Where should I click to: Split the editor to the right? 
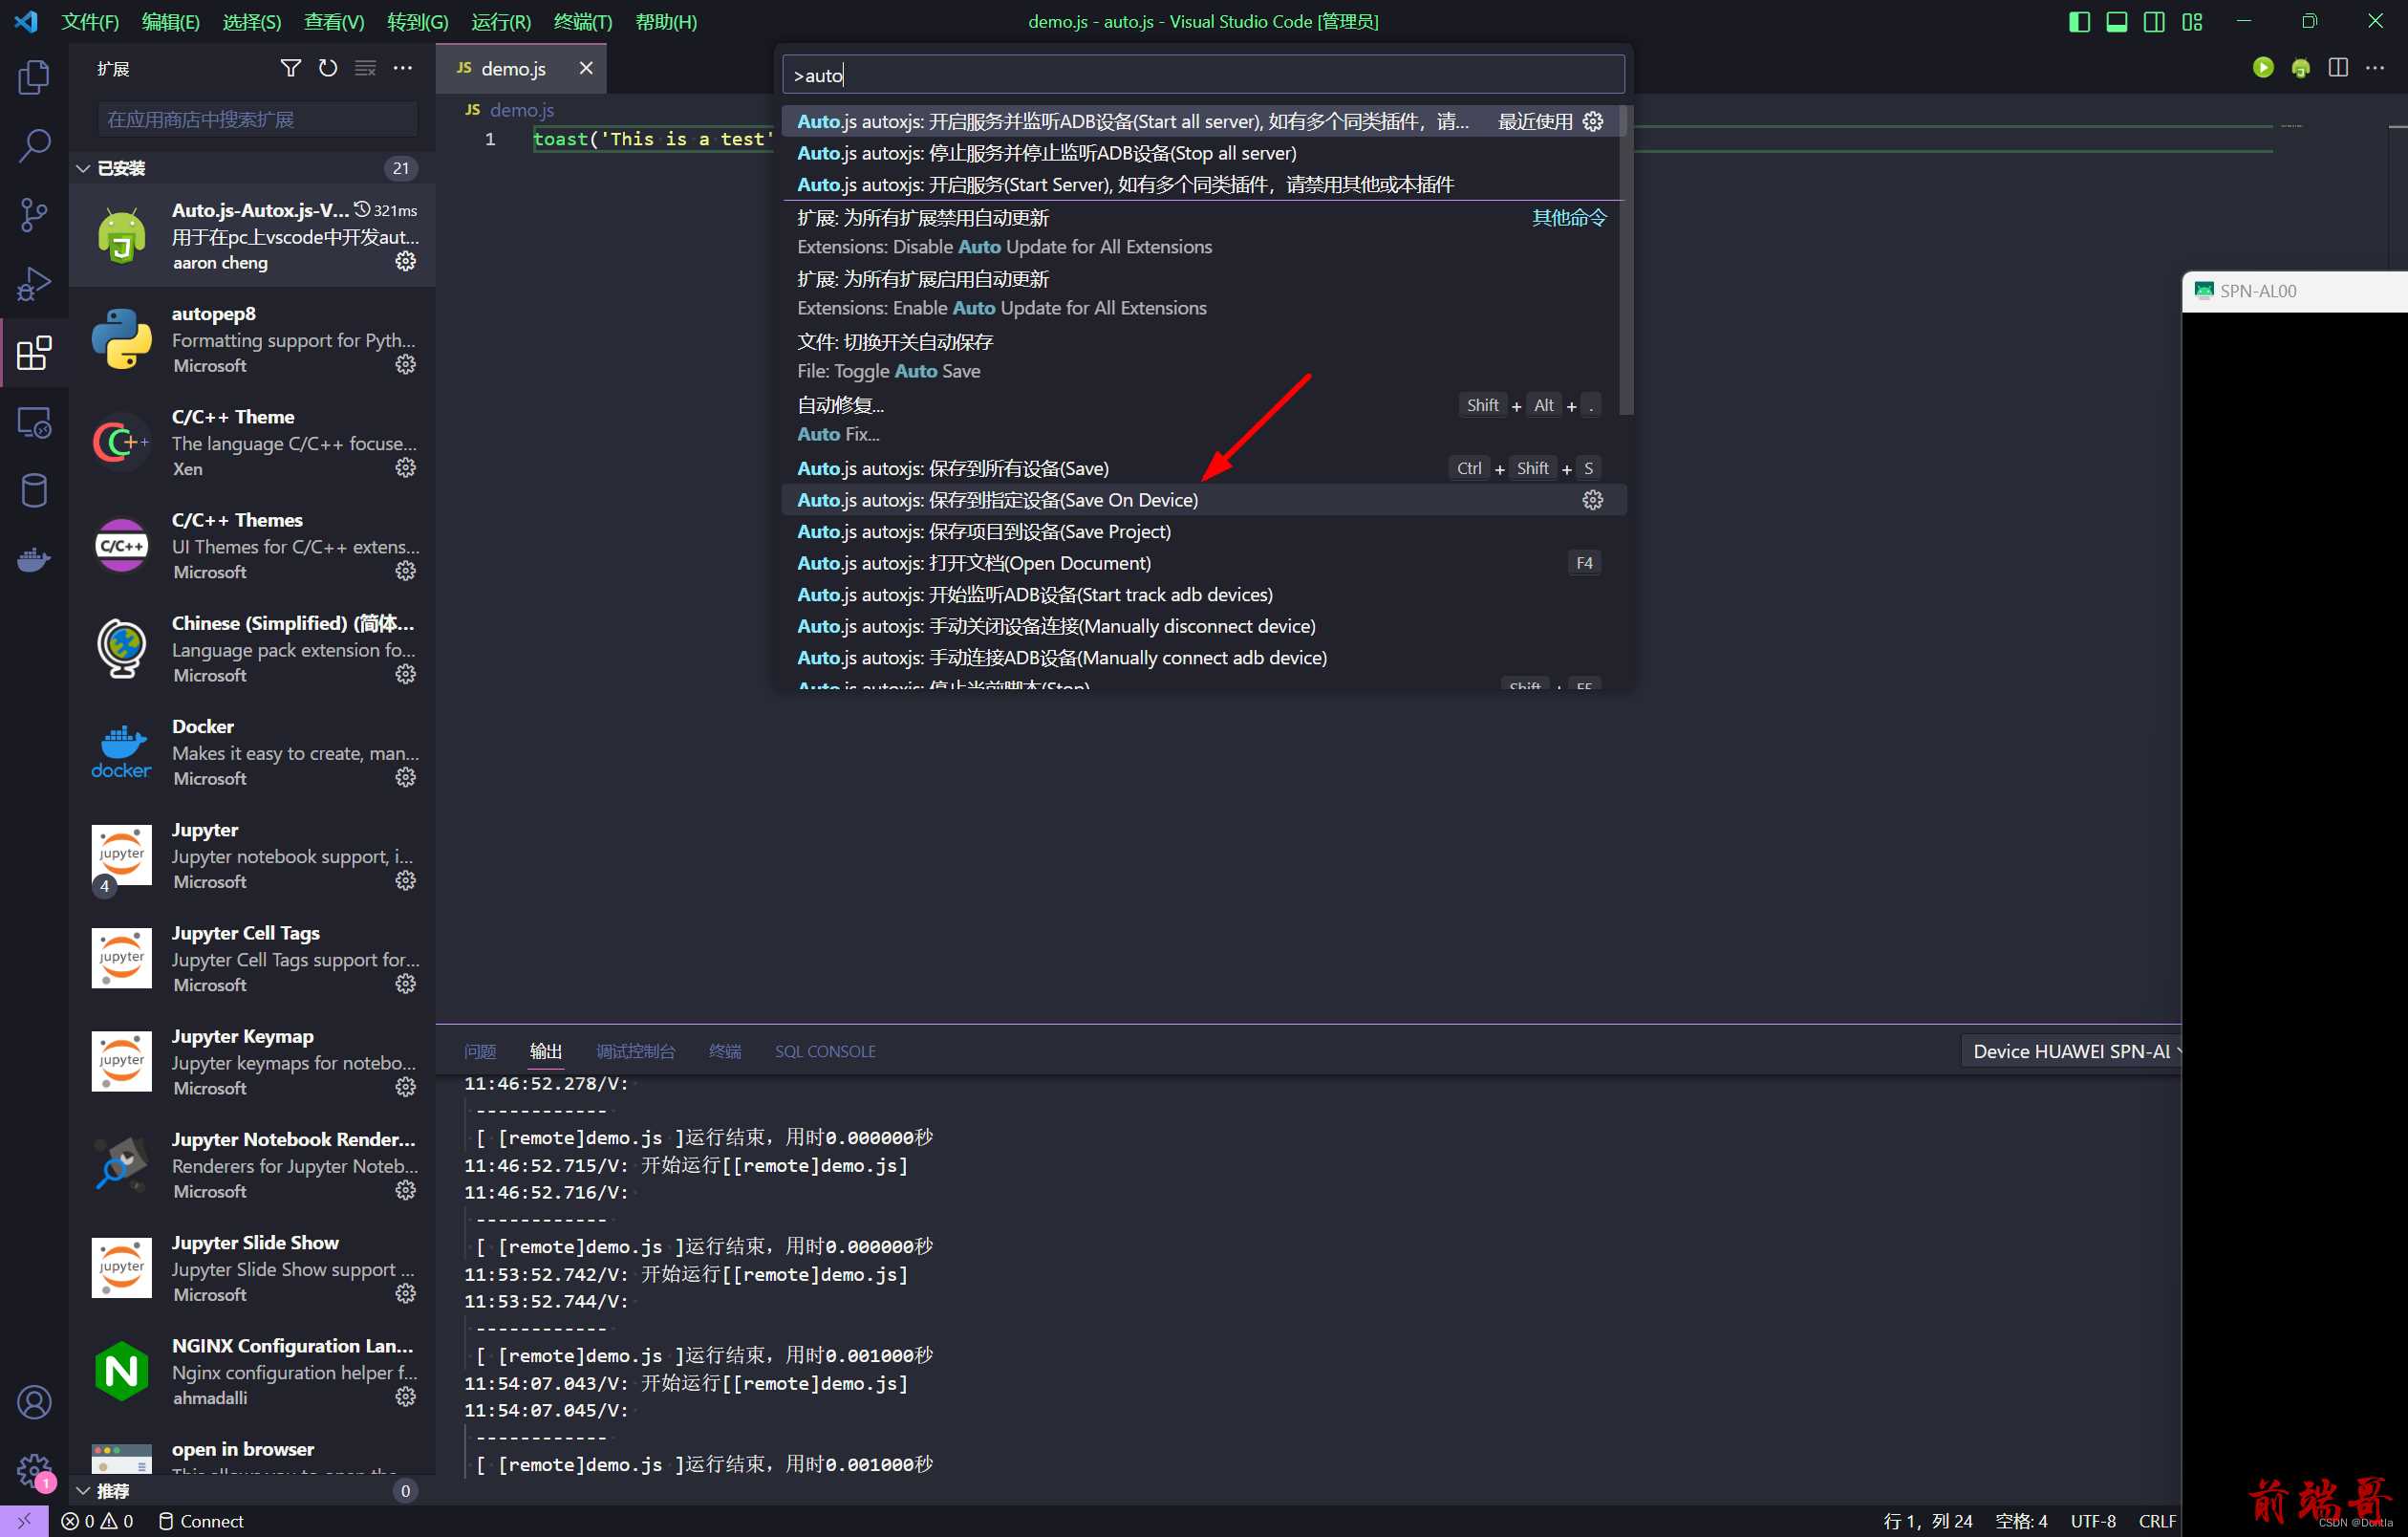click(2338, 68)
